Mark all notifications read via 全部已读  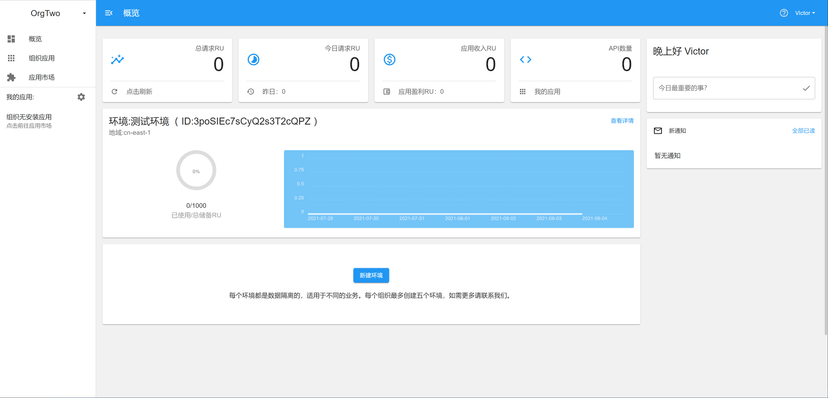coord(803,130)
